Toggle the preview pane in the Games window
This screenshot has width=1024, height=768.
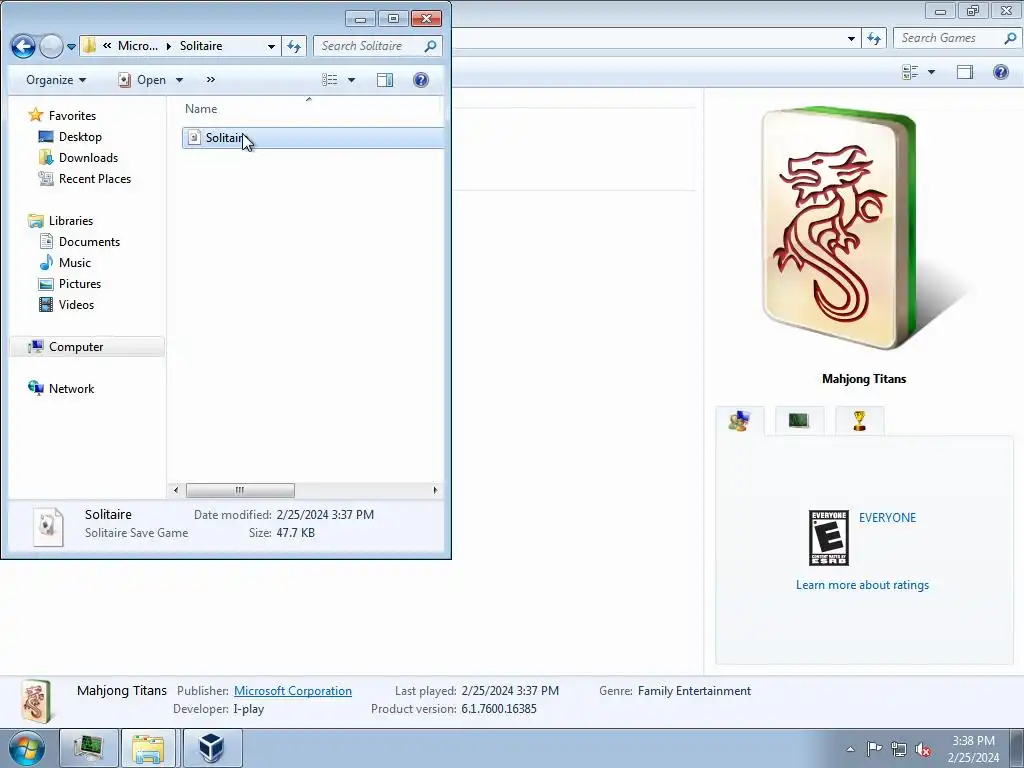coord(965,72)
